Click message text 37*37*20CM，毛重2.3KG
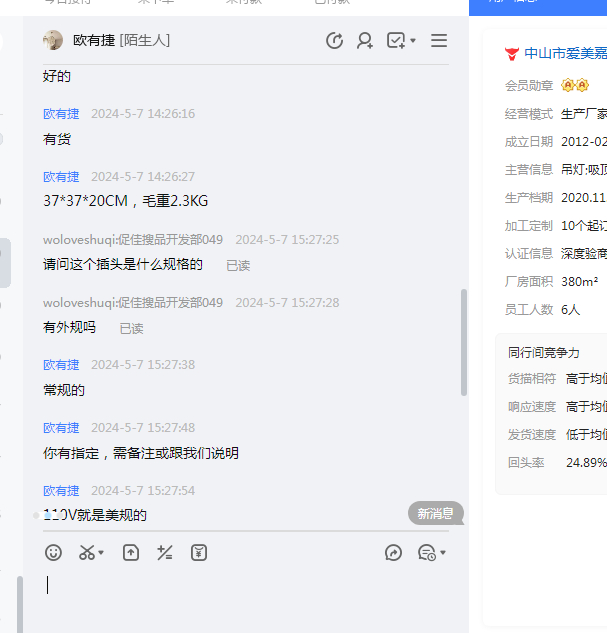Viewport: 607px width, 633px height. 126,201
